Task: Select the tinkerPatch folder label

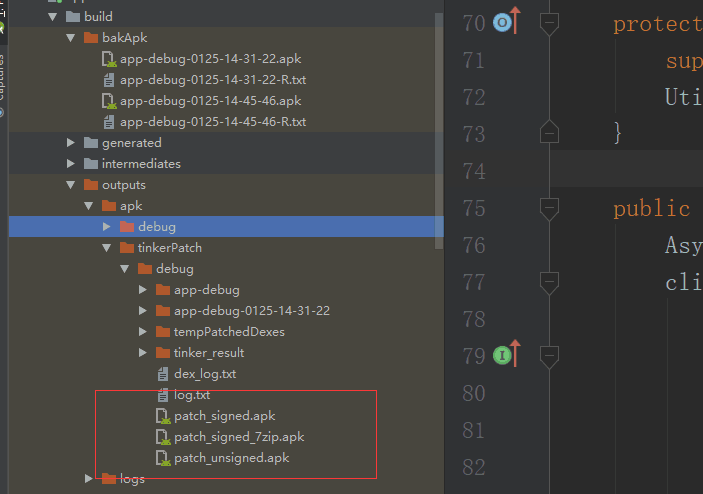Action: coord(169,248)
